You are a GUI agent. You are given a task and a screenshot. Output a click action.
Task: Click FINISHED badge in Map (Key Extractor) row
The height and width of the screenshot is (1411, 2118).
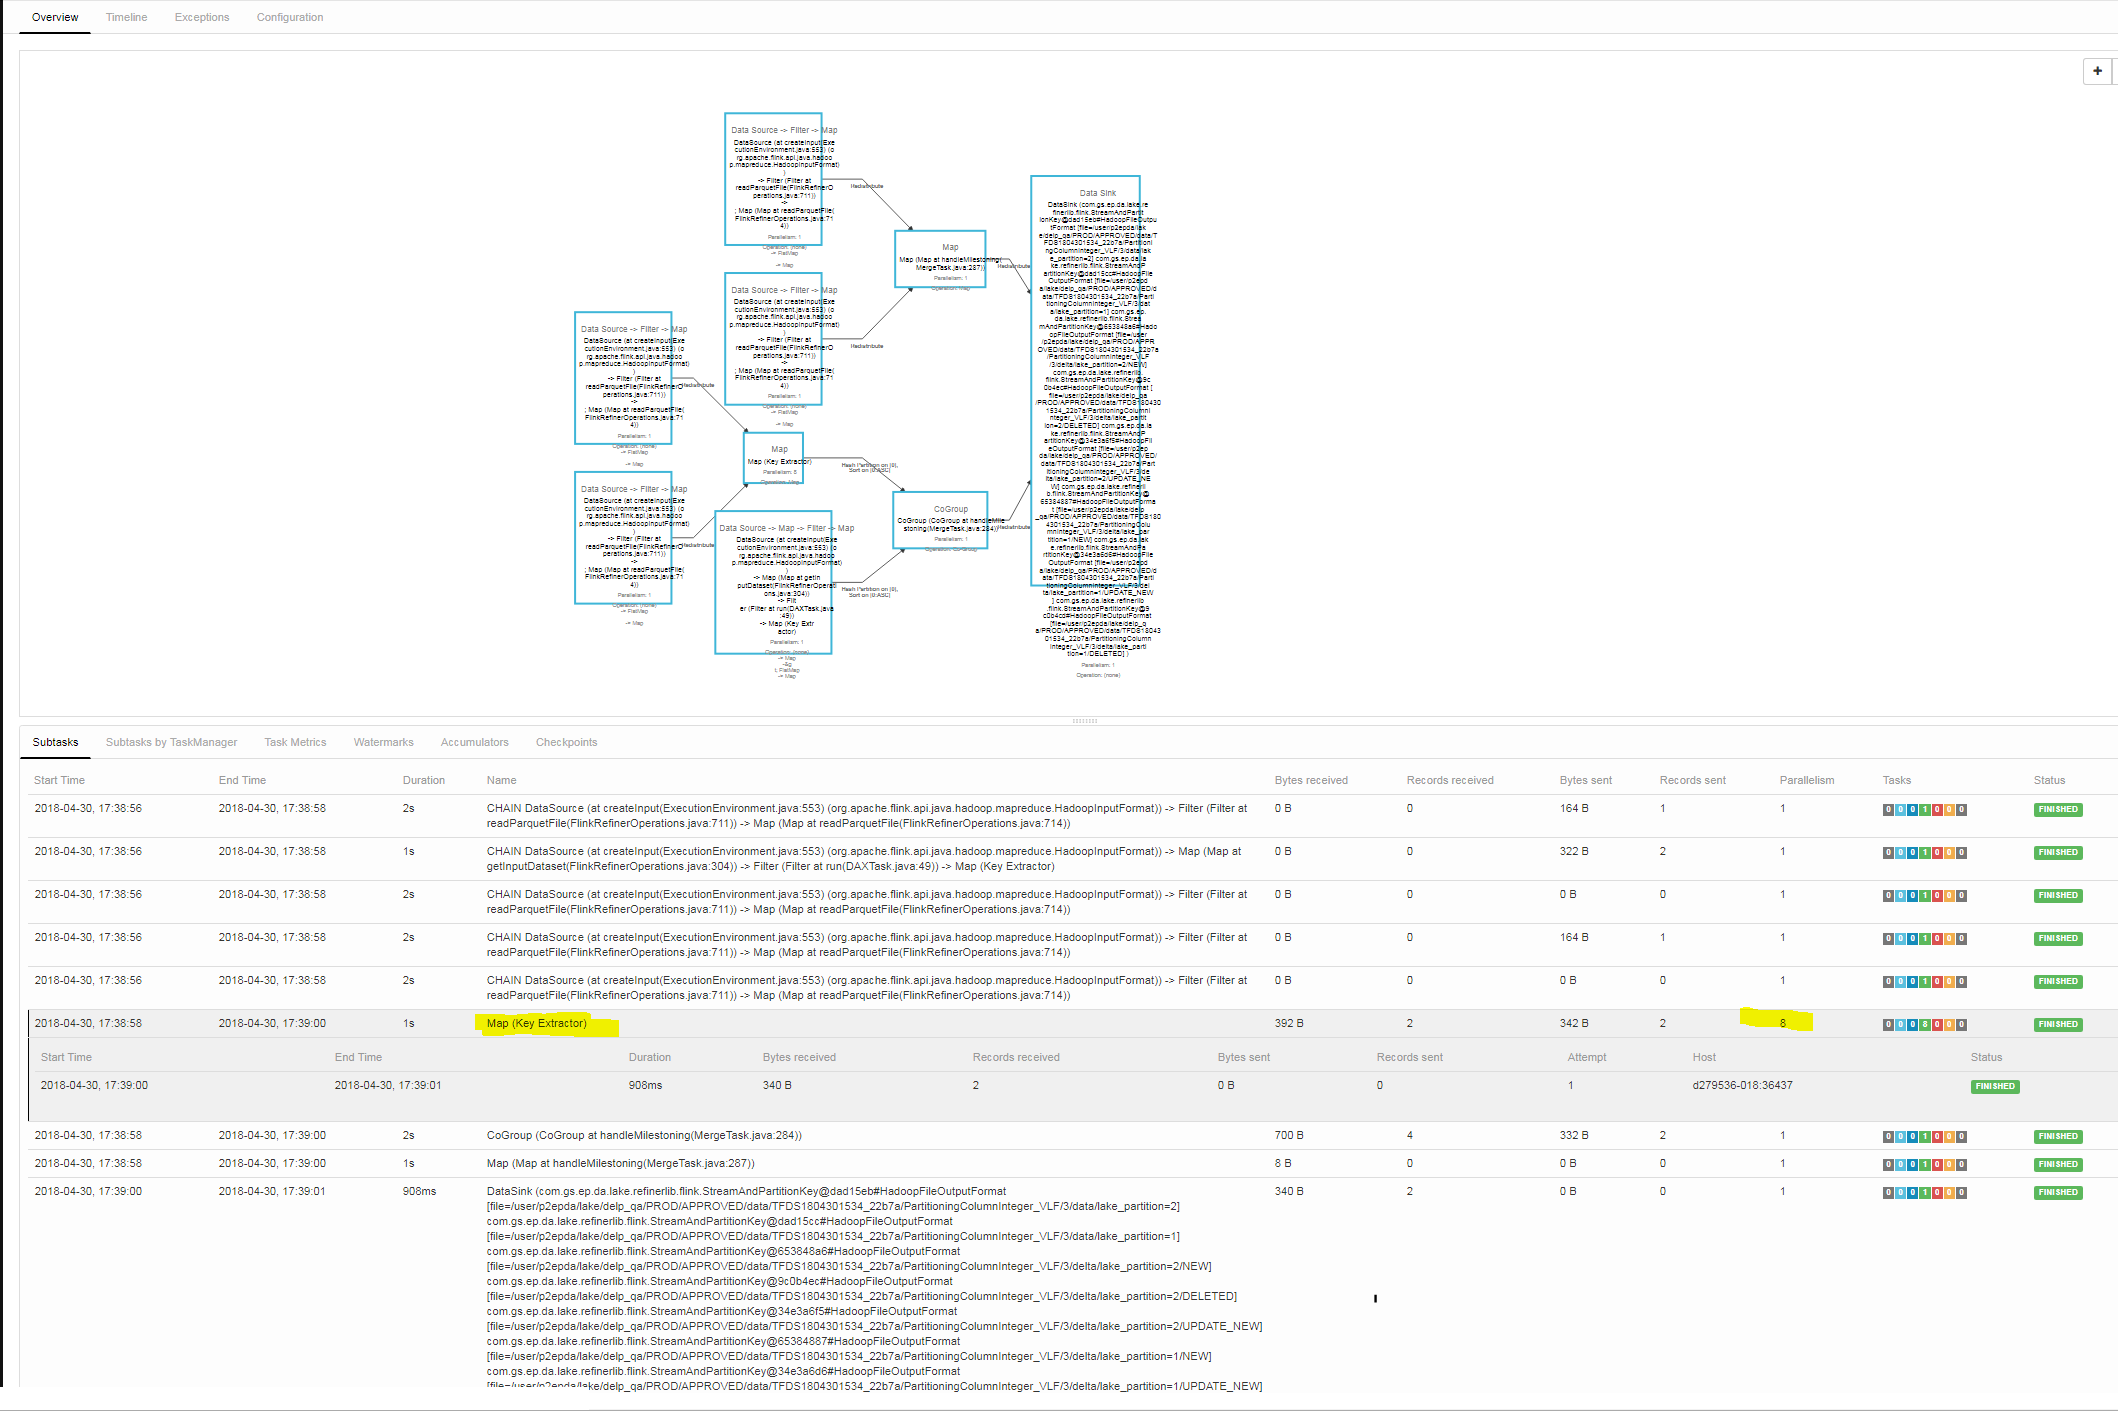click(2057, 1025)
